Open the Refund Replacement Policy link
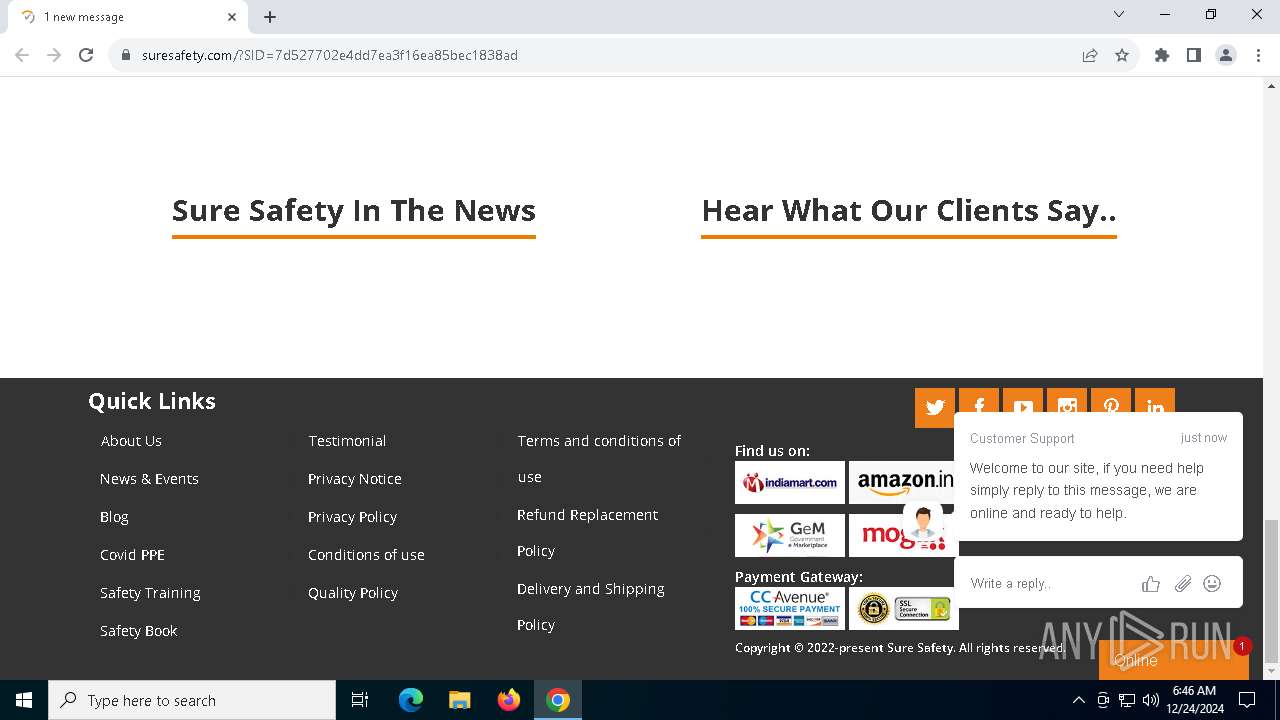 coord(587,533)
